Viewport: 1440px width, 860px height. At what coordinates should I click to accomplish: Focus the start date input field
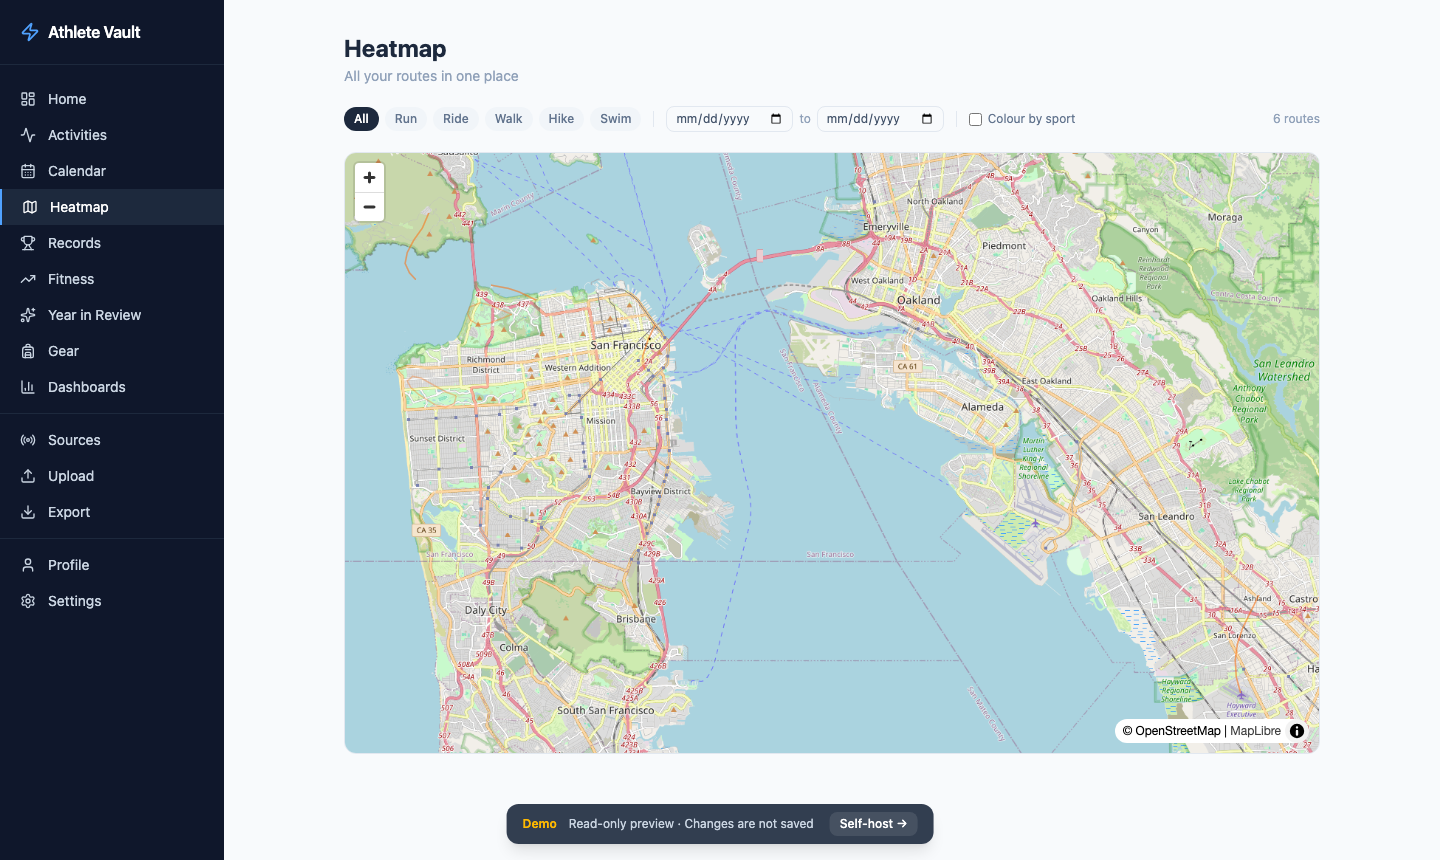pos(729,119)
